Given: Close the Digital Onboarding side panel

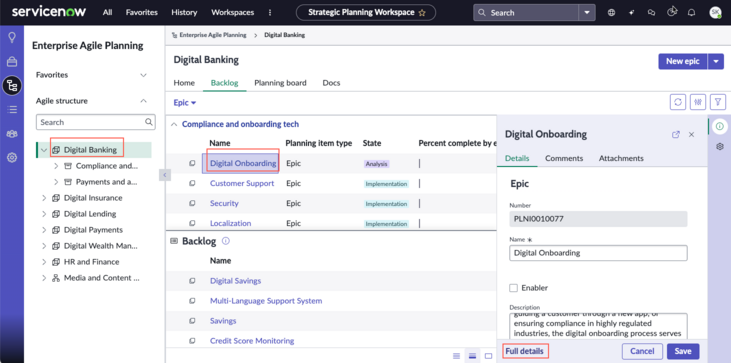Looking at the screenshot, I should 691,134.
